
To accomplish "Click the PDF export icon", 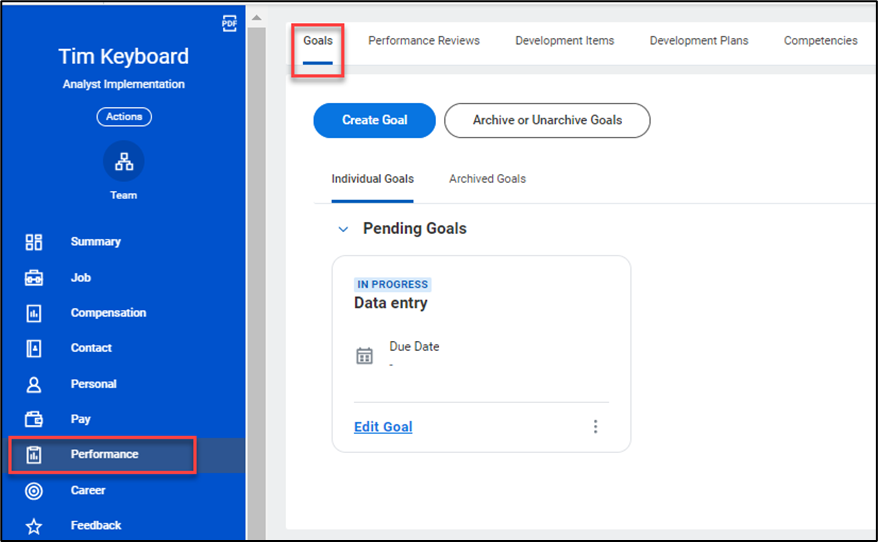I will 229,24.
